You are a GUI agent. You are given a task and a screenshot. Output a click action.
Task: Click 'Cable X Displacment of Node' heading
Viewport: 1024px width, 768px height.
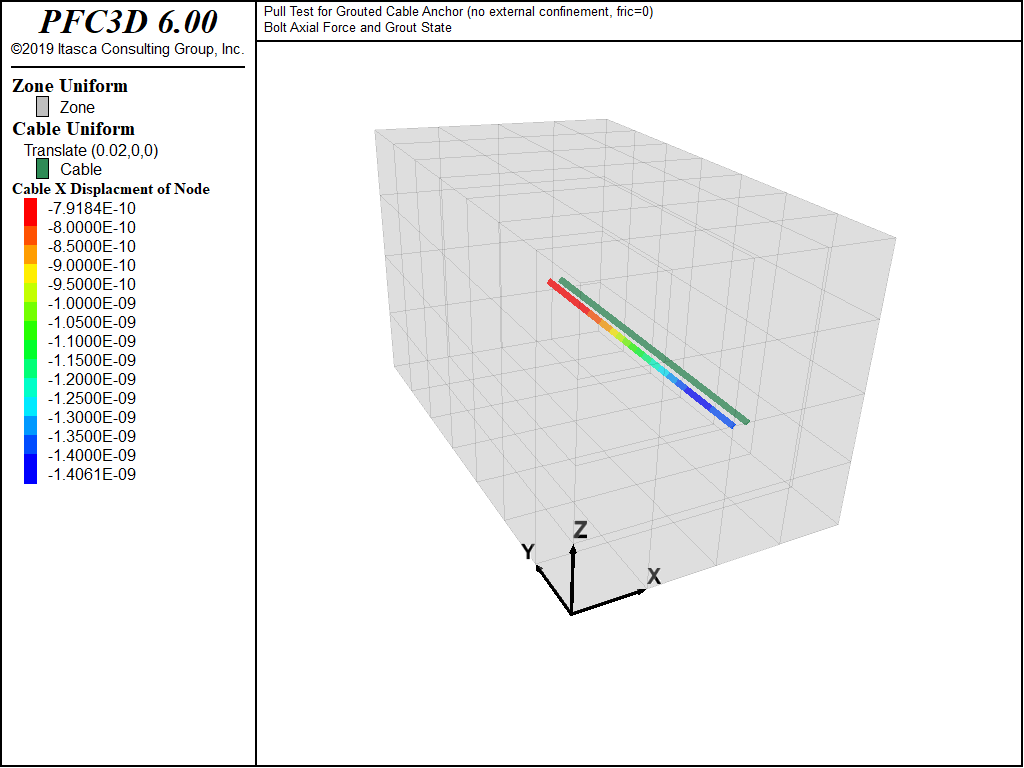[x=111, y=189]
